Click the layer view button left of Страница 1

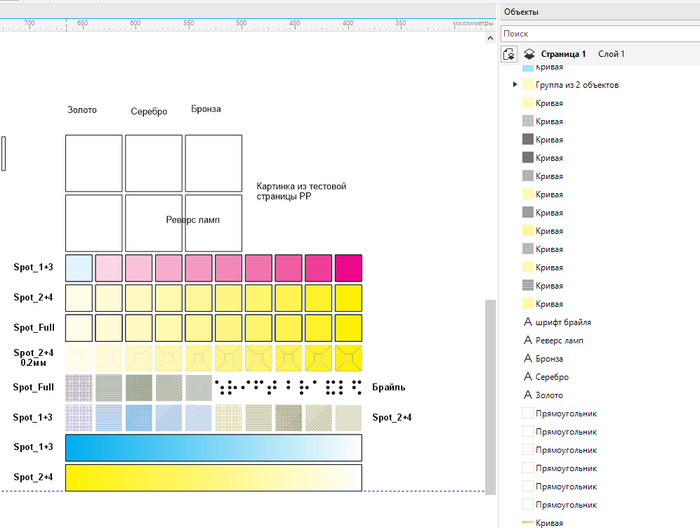click(509, 54)
